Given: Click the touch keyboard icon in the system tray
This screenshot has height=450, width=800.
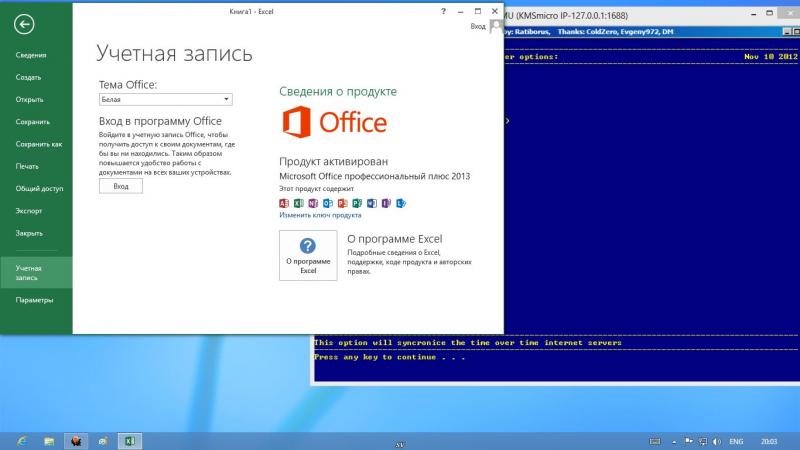Looking at the screenshot, I should pos(655,441).
